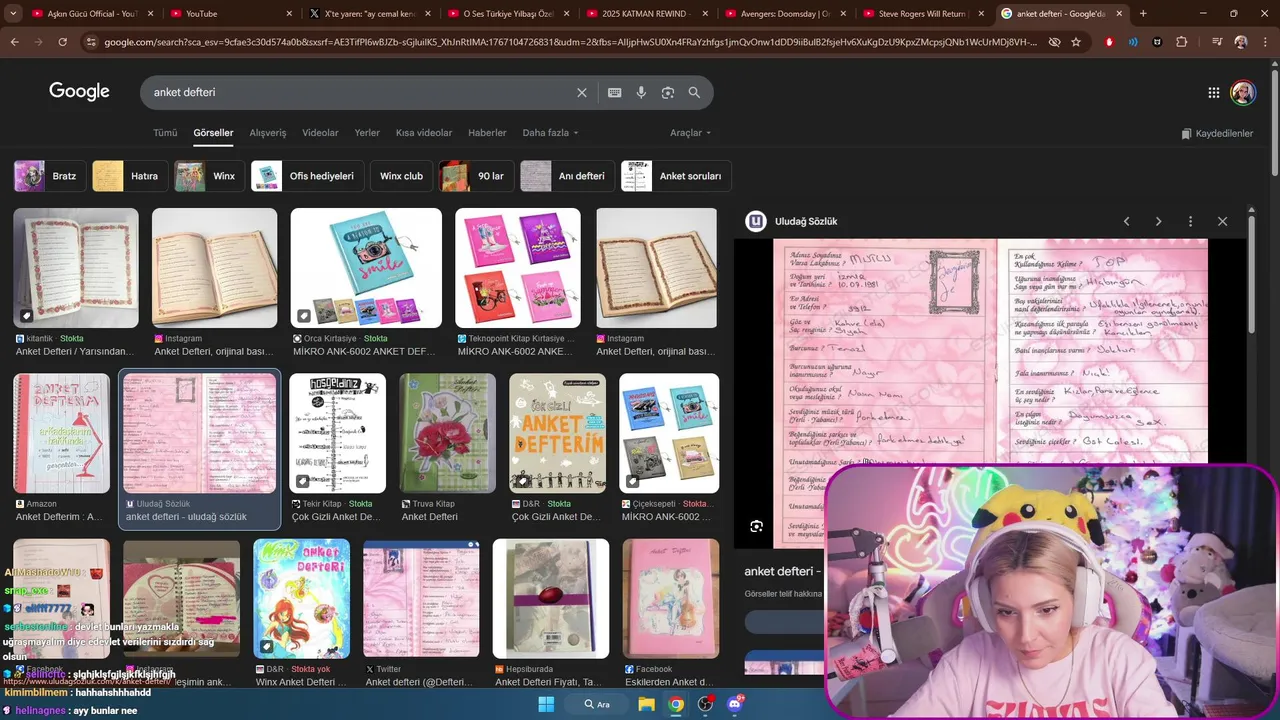Open File Explorer from taskbar
The width and height of the screenshot is (1280, 720).
tap(647, 704)
